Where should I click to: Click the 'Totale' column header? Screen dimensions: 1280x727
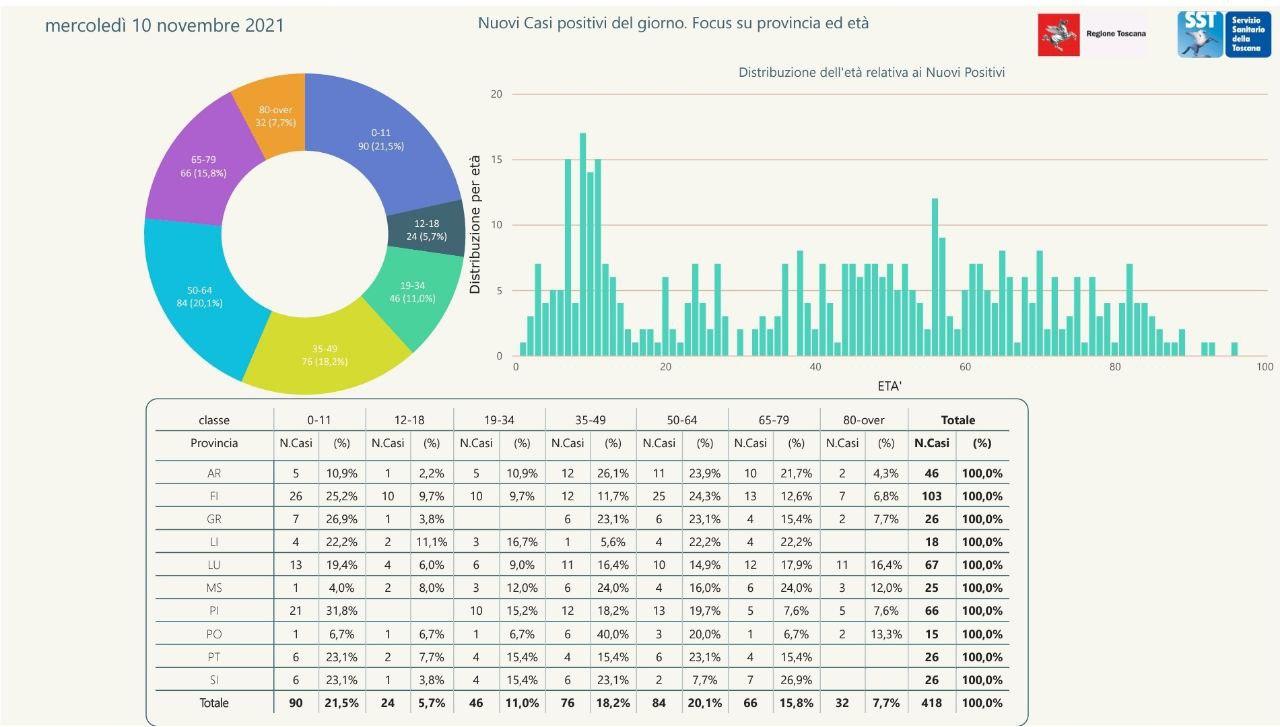coord(957,420)
